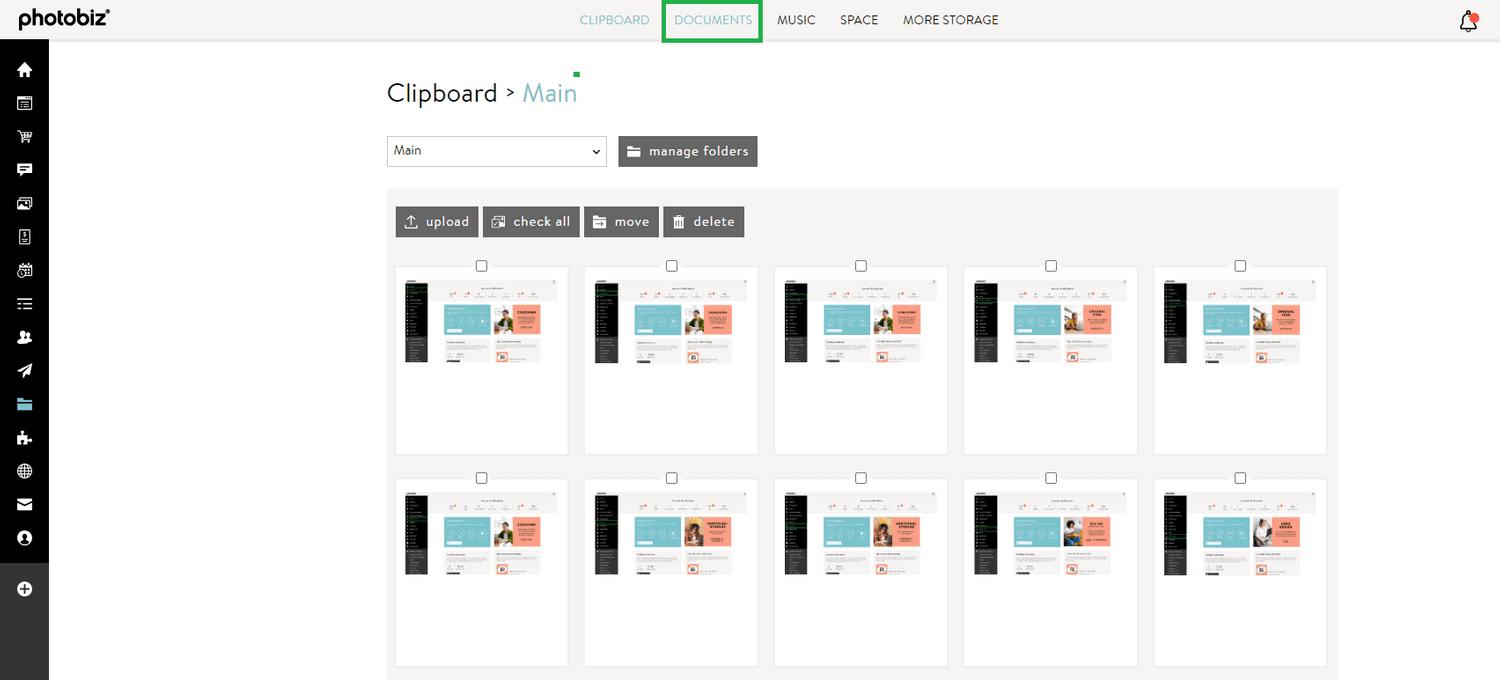Click the upload button
Screen dimensions: 1500x680
point(437,222)
